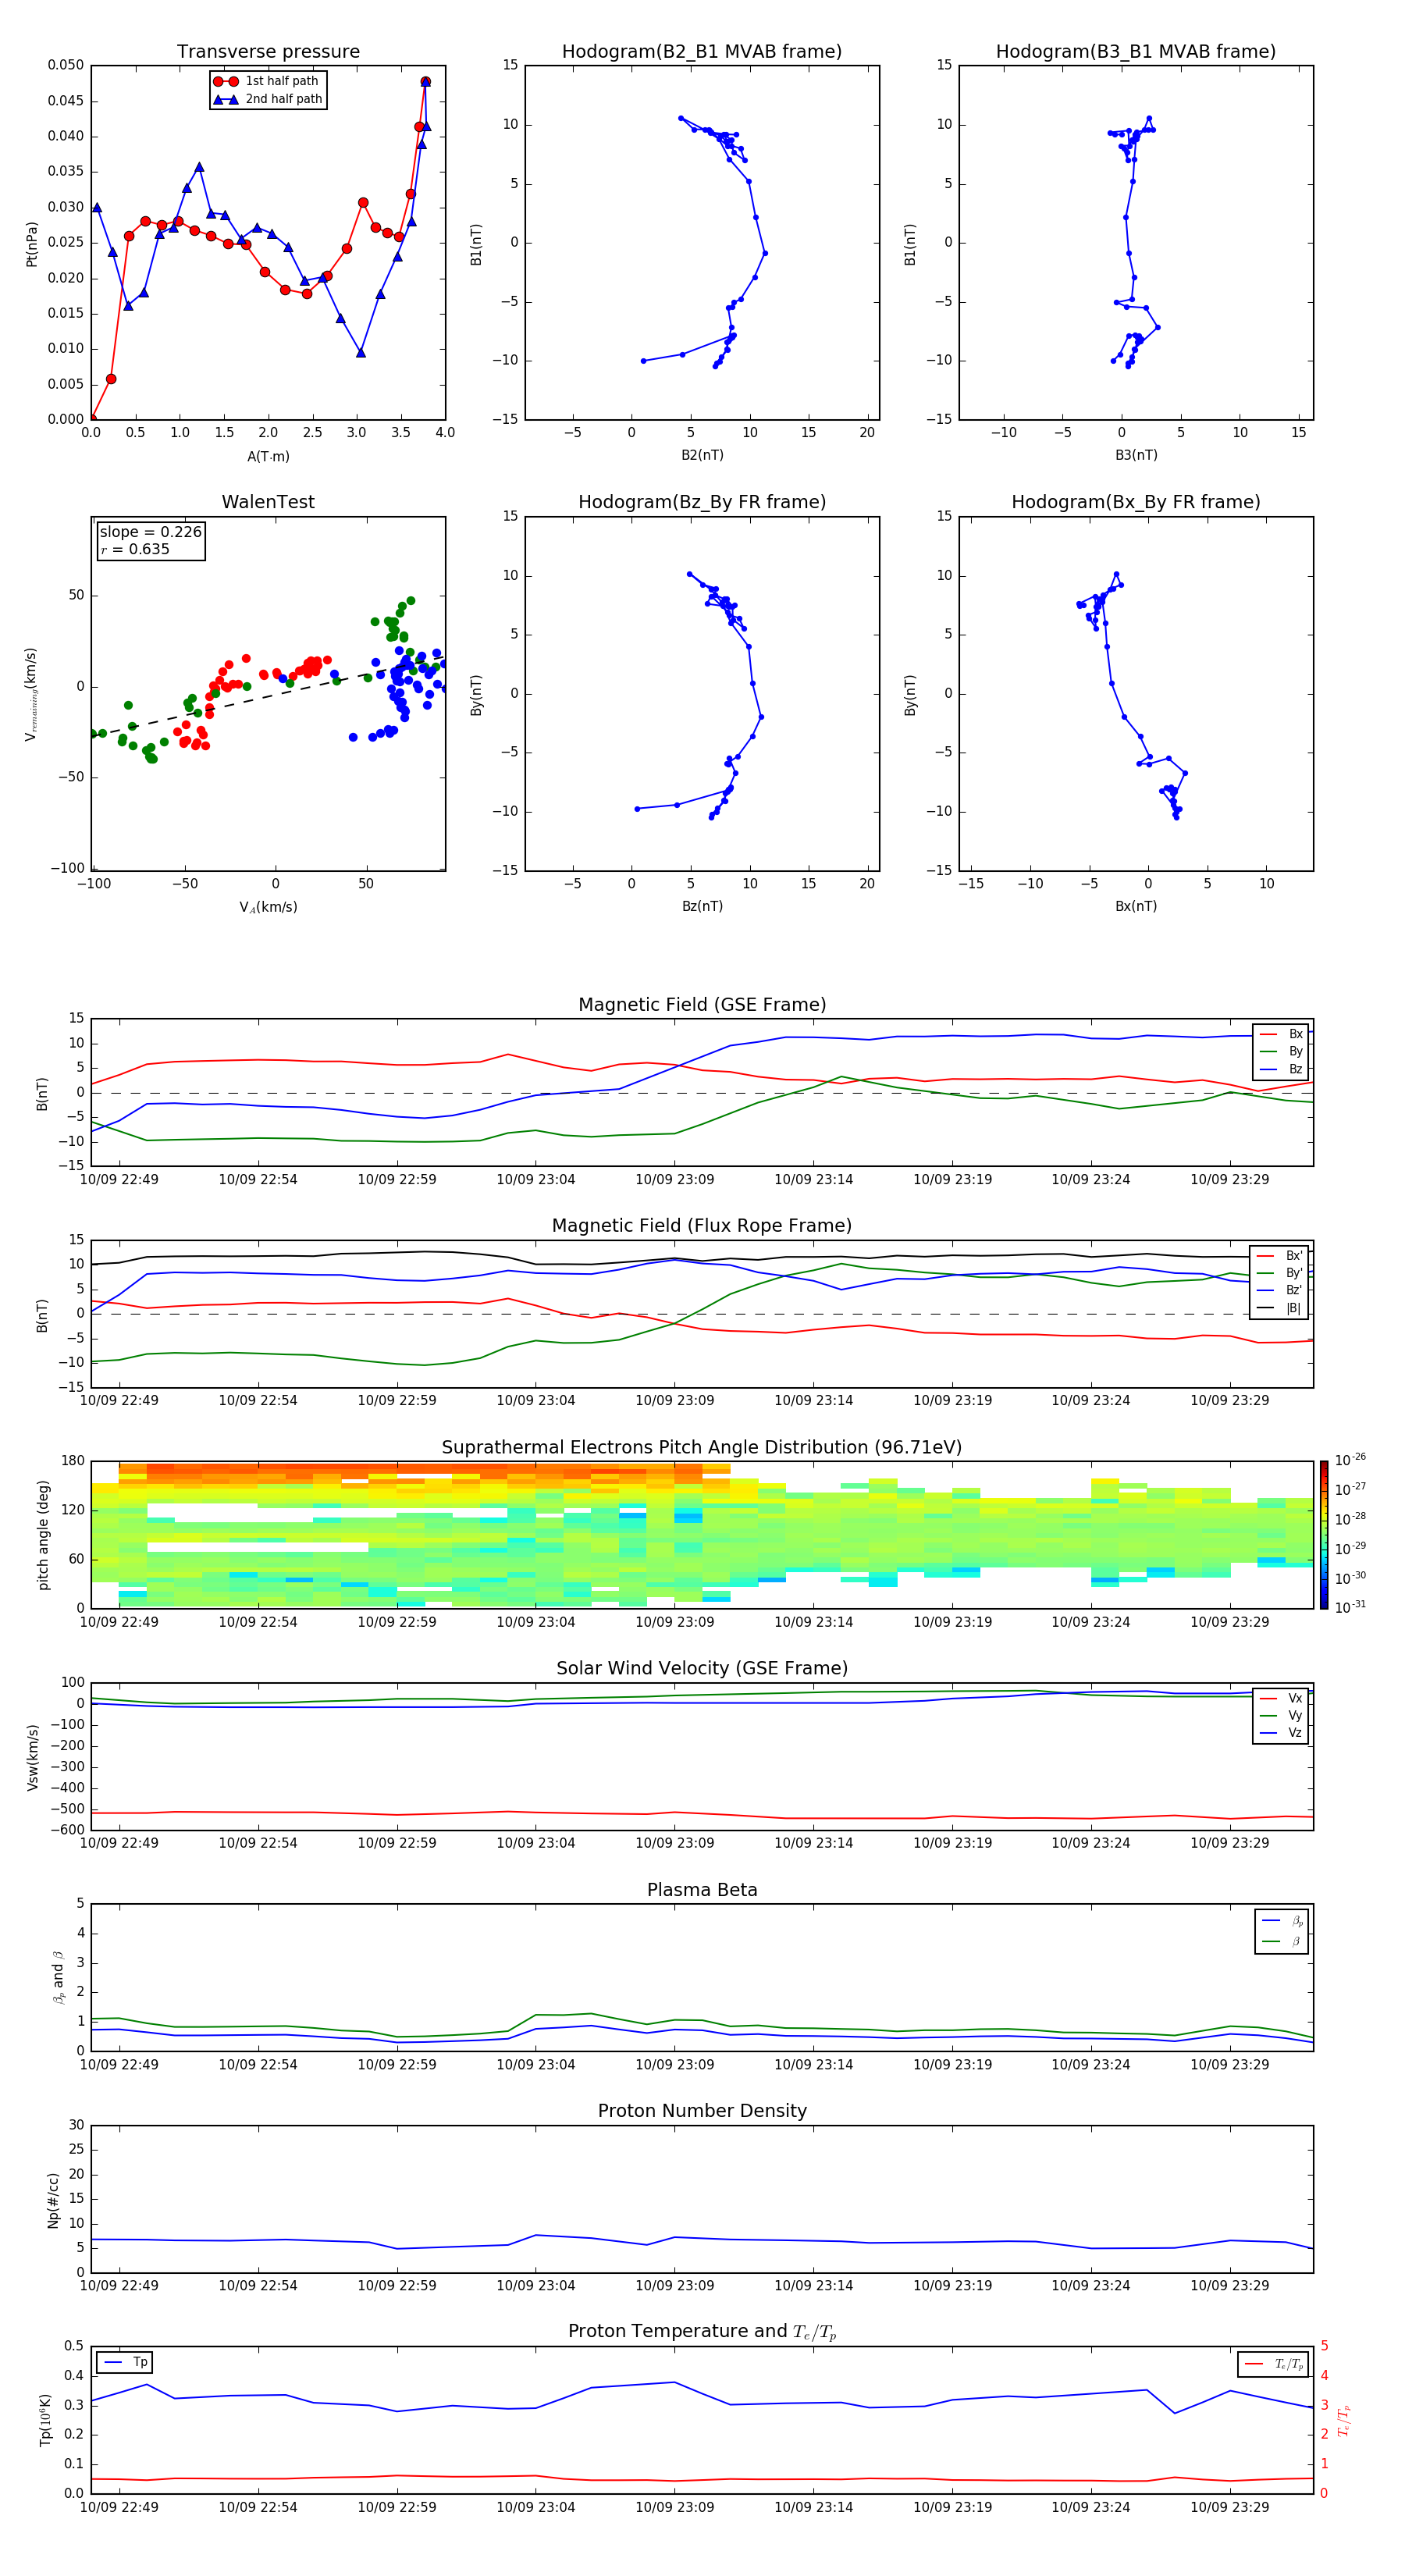Click the 'Transverse pressure' plot title
The width and height of the screenshot is (1405, 2576).
pyautogui.click(x=268, y=52)
